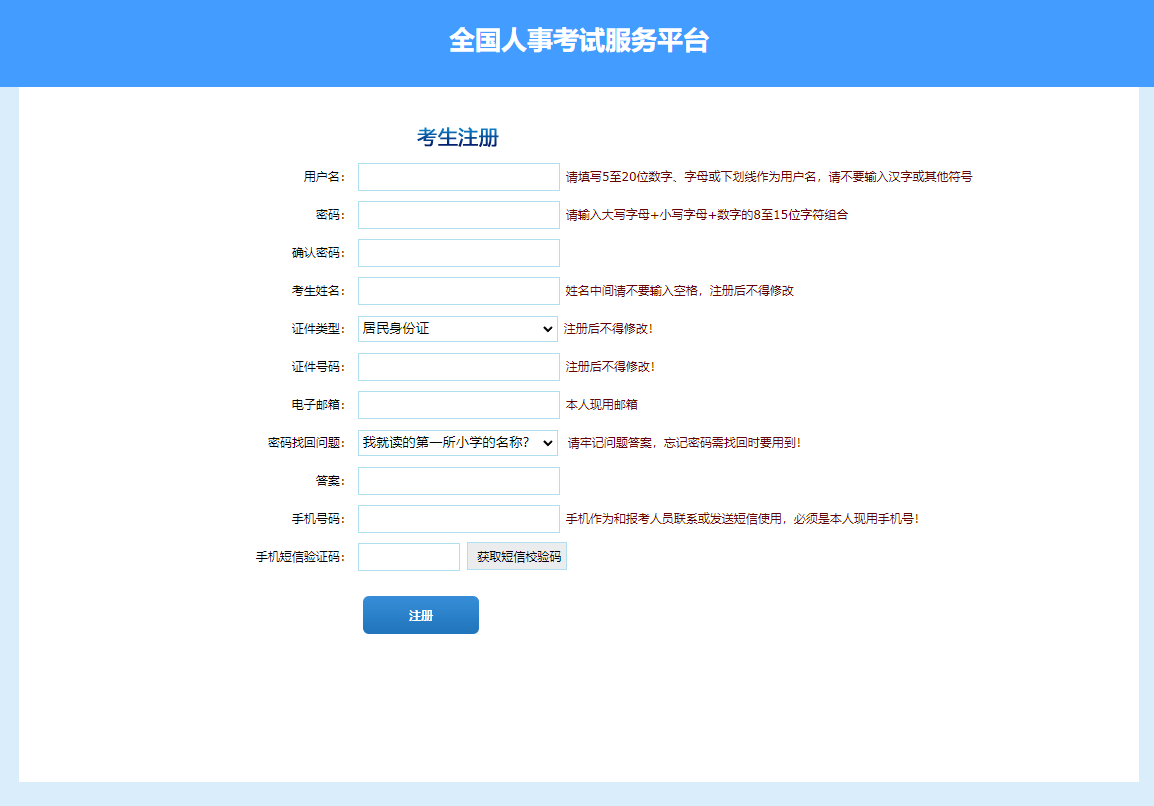The image size is (1154, 806).
Task: Select the 手机号码 phone number field
Action: click(x=458, y=519)
